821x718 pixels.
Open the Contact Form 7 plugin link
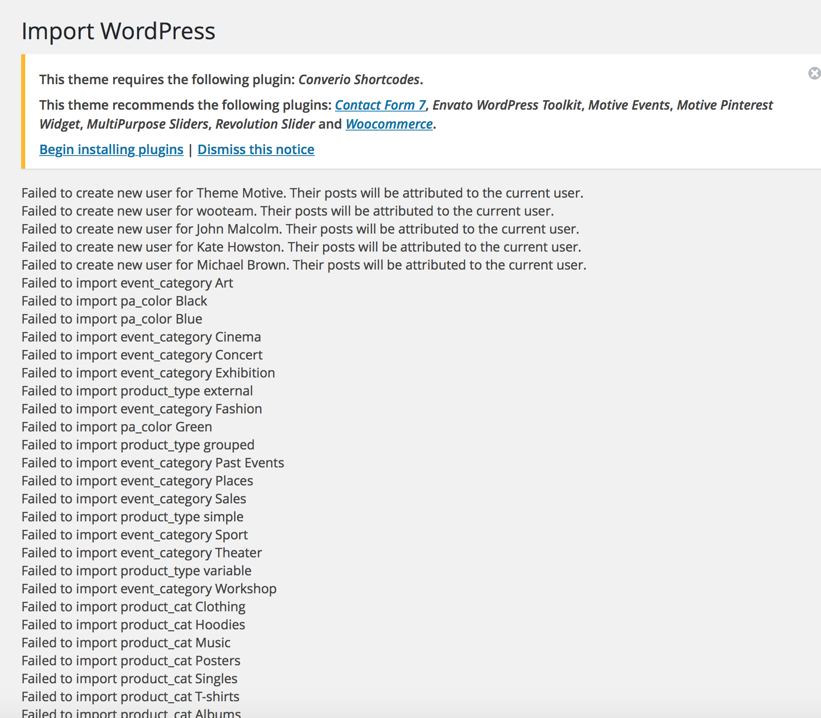(x=380, y=105)
